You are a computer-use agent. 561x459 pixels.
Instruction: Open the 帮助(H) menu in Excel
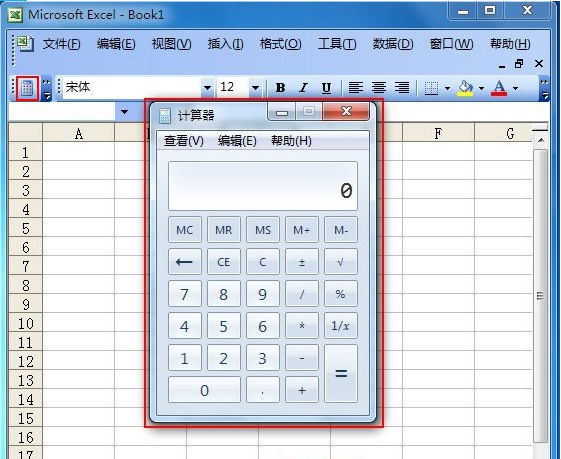coord(510,44)
